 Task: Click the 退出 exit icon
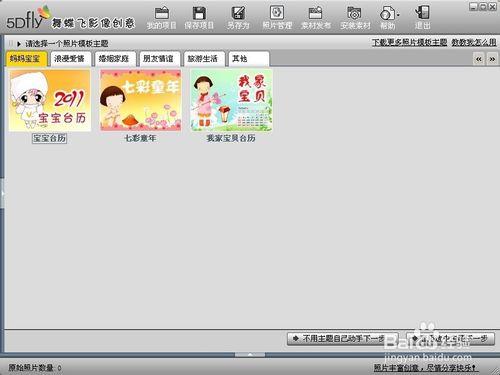click(x=422, y=13)
